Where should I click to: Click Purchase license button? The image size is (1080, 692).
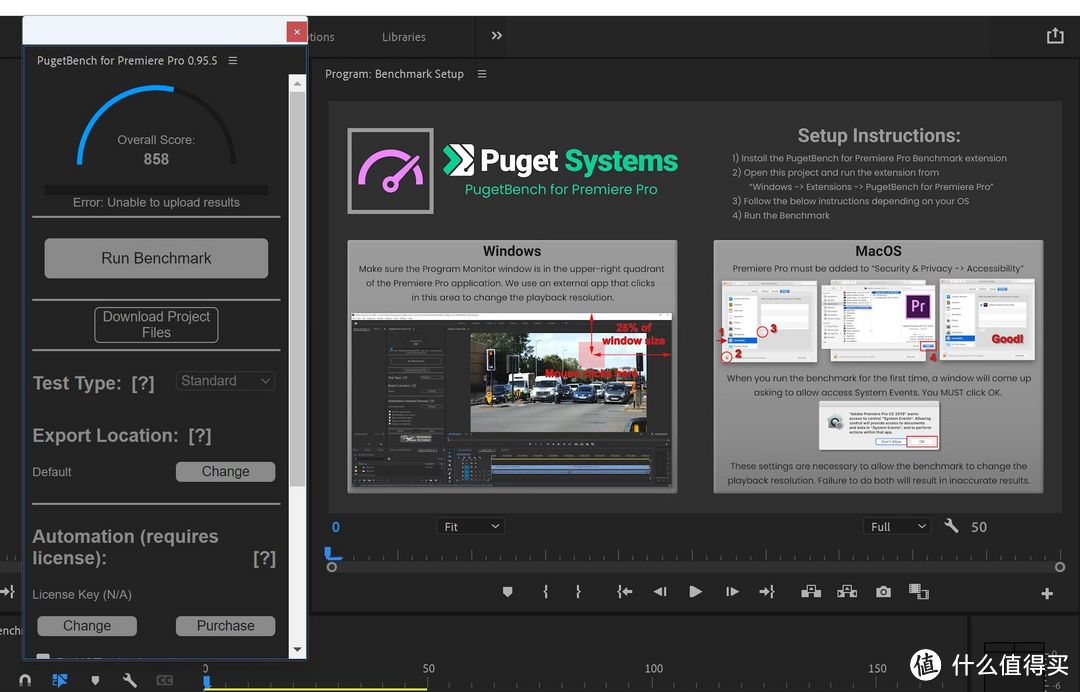point(225,626)
